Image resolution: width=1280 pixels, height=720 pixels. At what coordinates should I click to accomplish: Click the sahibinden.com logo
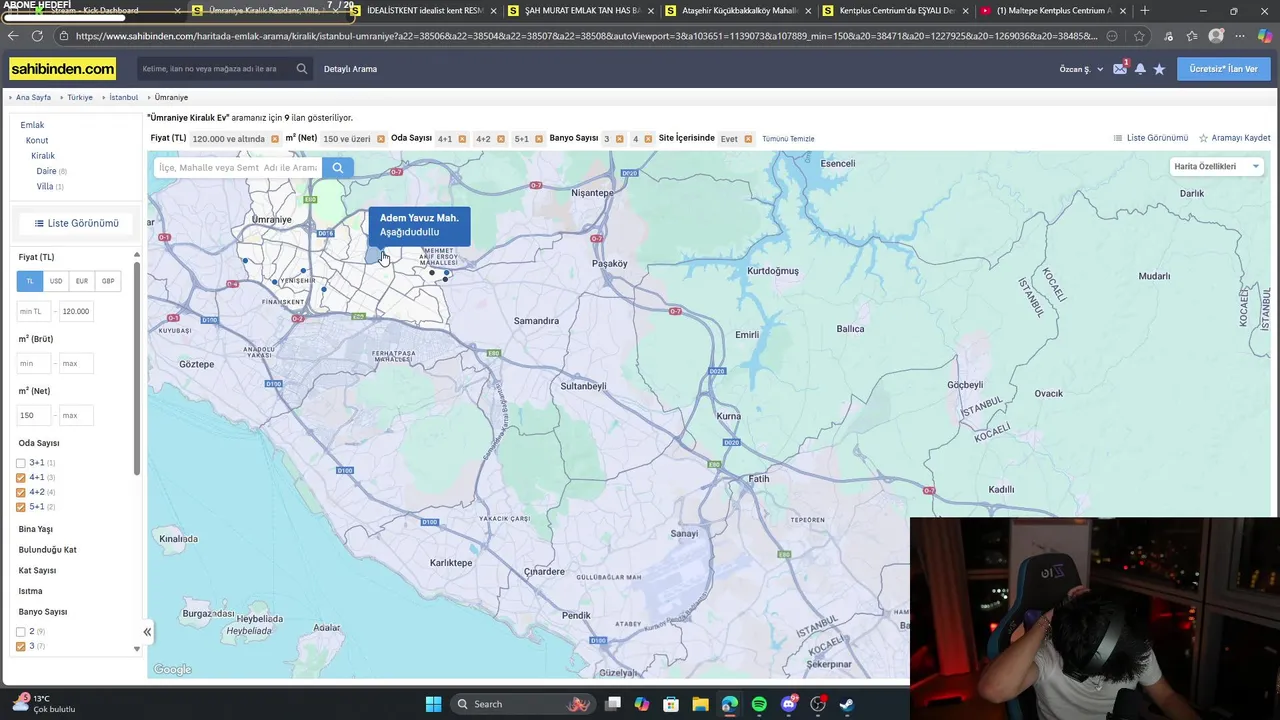click(x=63, y=69)
